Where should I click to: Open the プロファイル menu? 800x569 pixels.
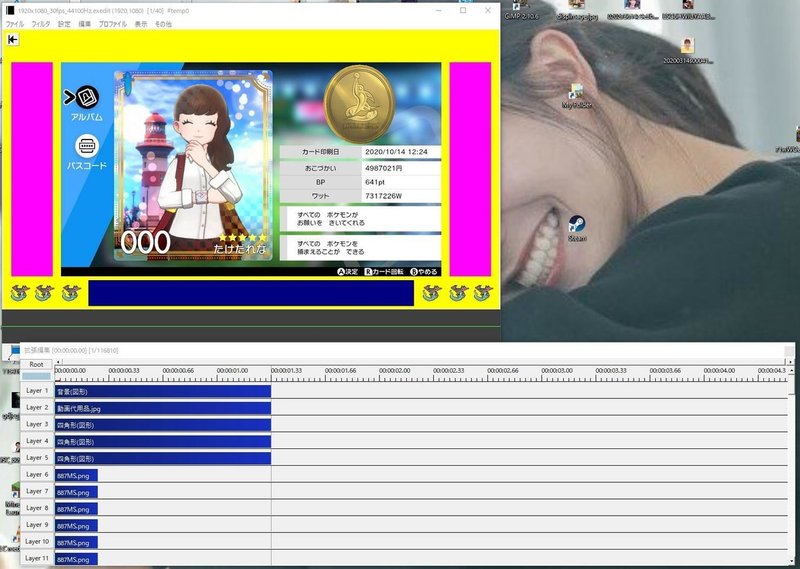pos(112,24)
